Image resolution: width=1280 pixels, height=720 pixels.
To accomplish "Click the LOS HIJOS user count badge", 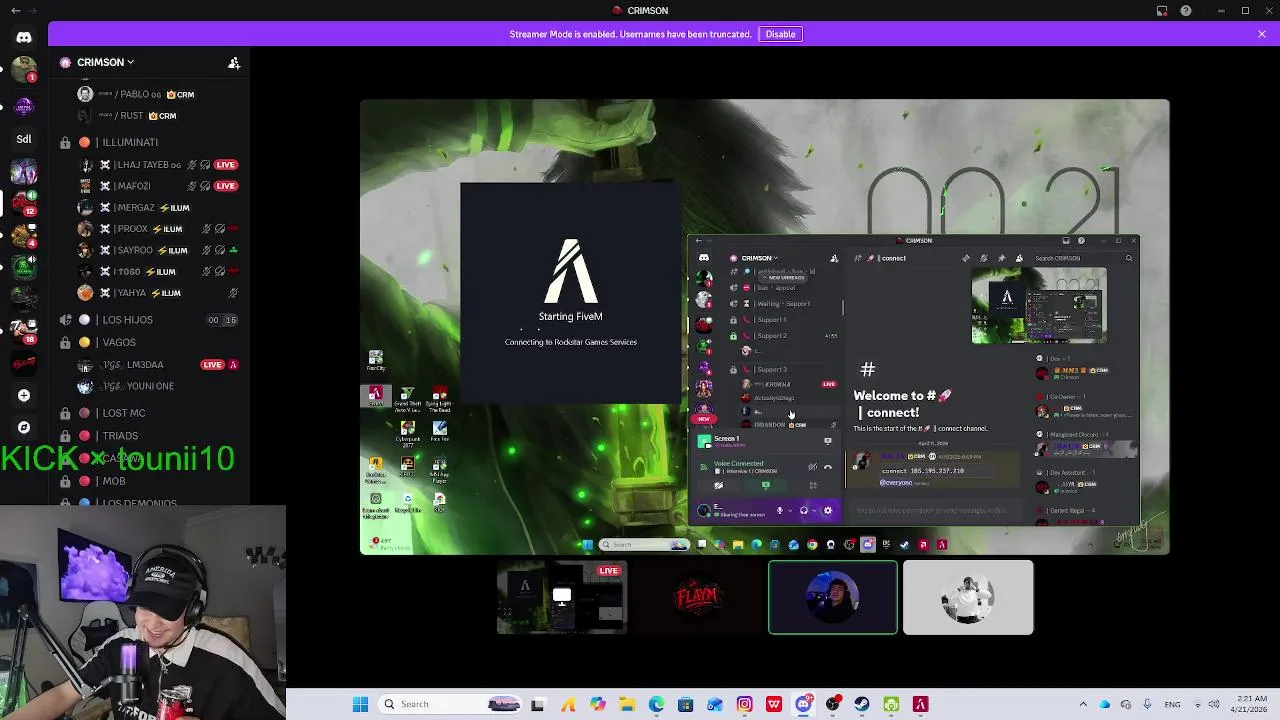I will [222, 320].
